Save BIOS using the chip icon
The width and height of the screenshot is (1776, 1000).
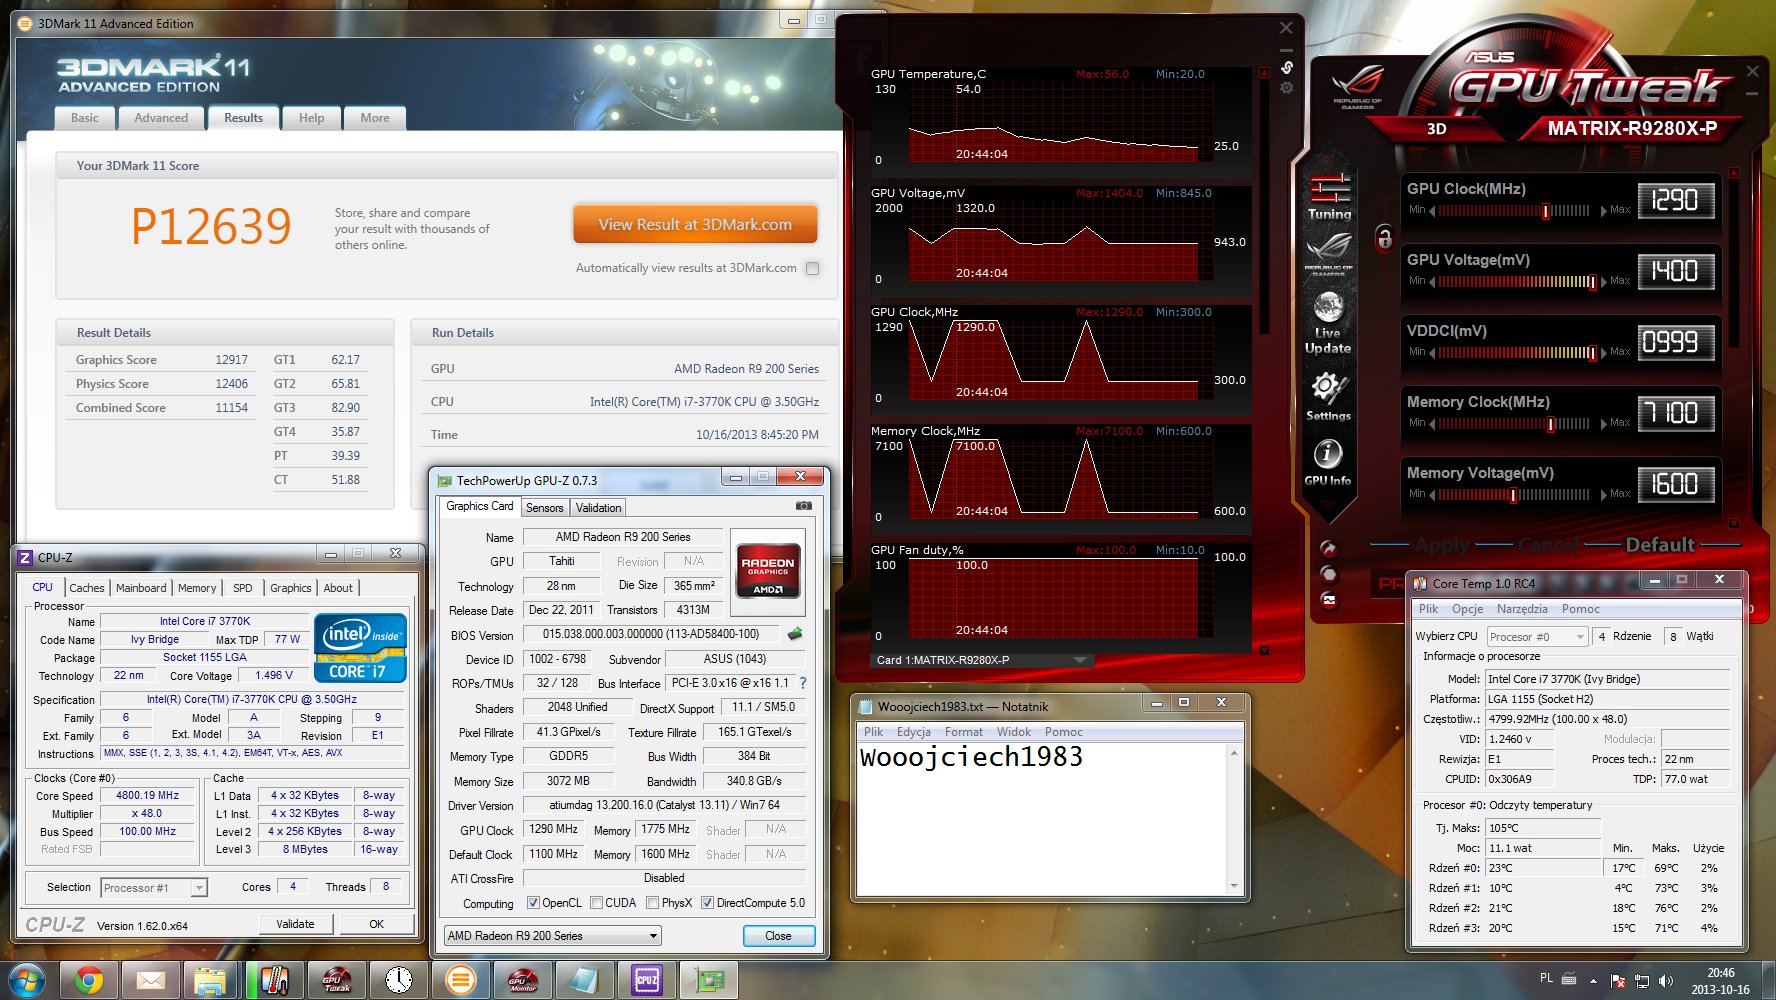click(795, 634)
